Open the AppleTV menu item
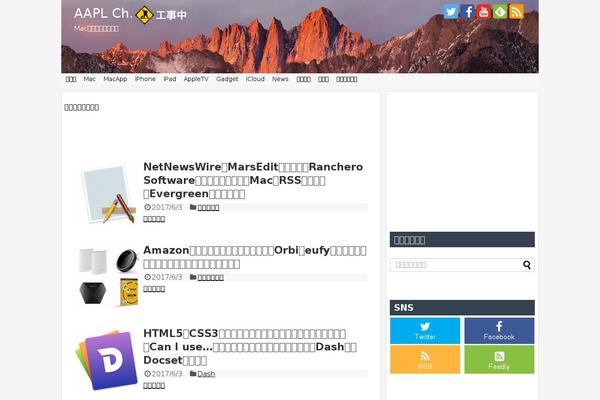The image size is (600, 400). [196, 79]
